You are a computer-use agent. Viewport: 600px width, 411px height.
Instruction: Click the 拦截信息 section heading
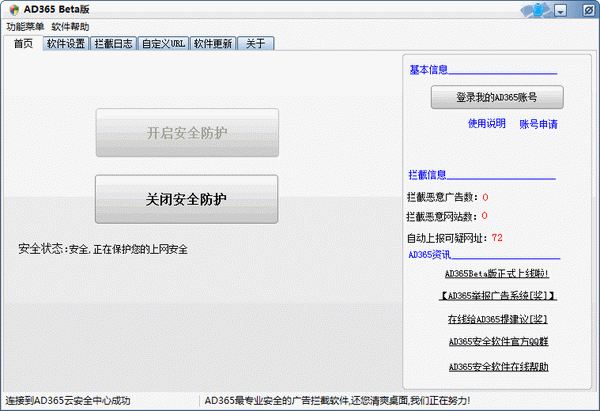pos(427,175)
